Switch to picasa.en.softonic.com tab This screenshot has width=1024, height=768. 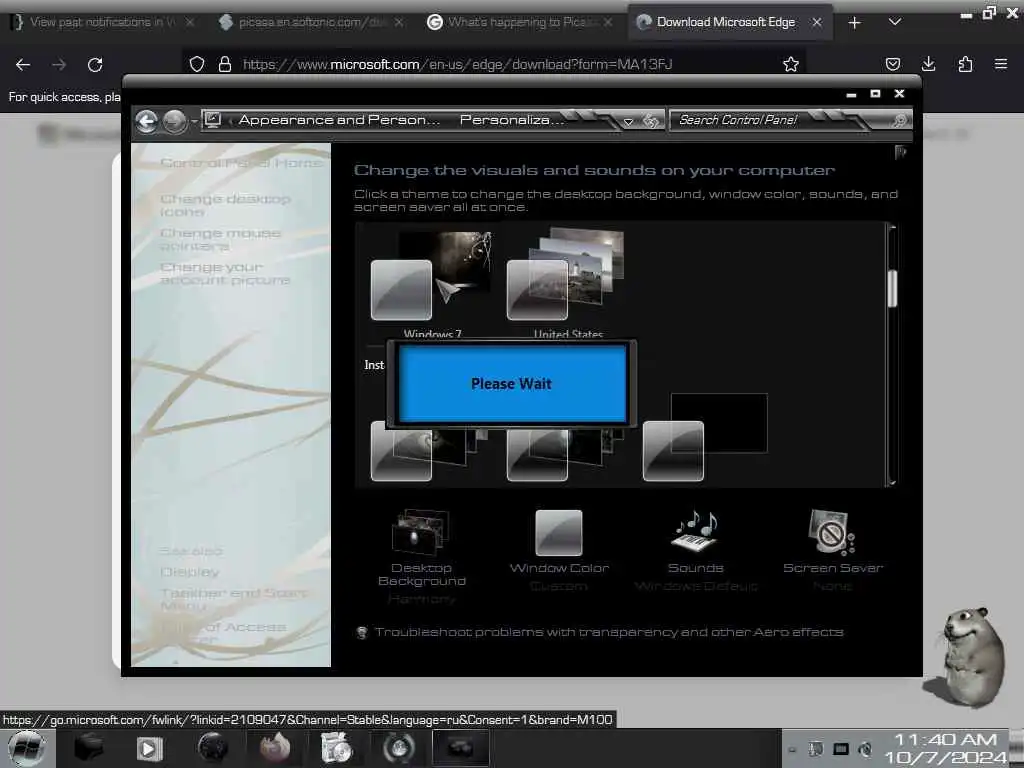tap(312, 22)
